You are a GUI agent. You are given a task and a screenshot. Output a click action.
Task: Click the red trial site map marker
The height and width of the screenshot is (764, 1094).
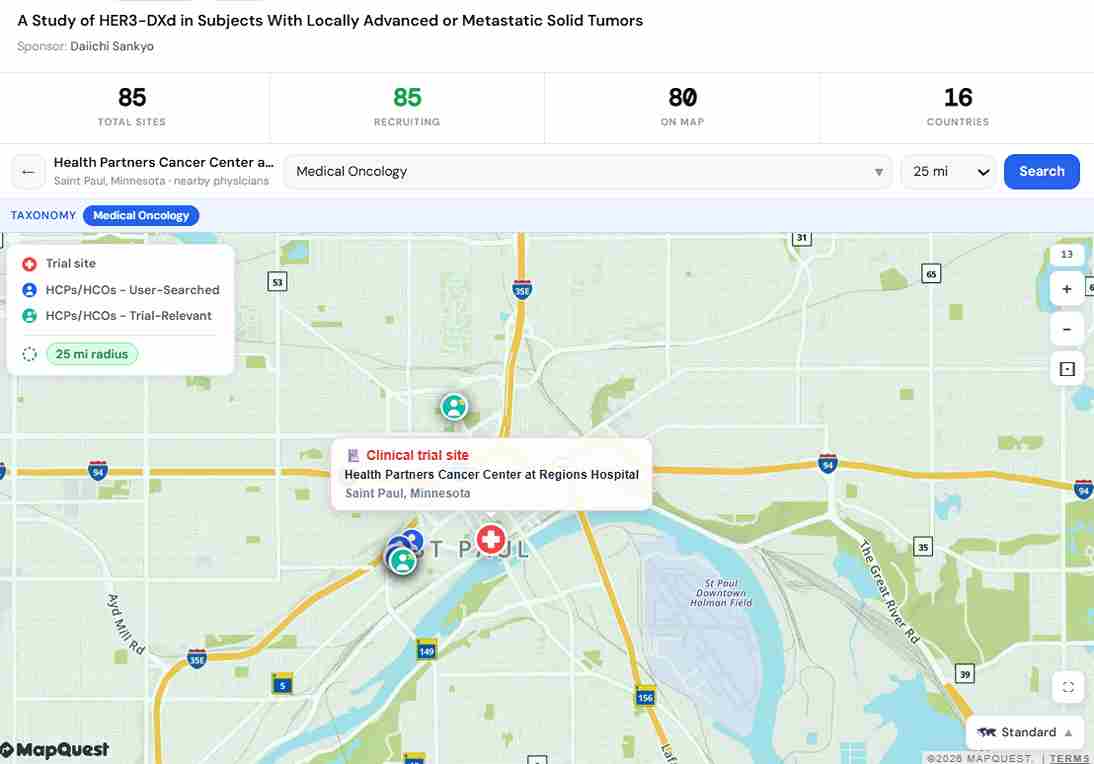tap(491, 539)
